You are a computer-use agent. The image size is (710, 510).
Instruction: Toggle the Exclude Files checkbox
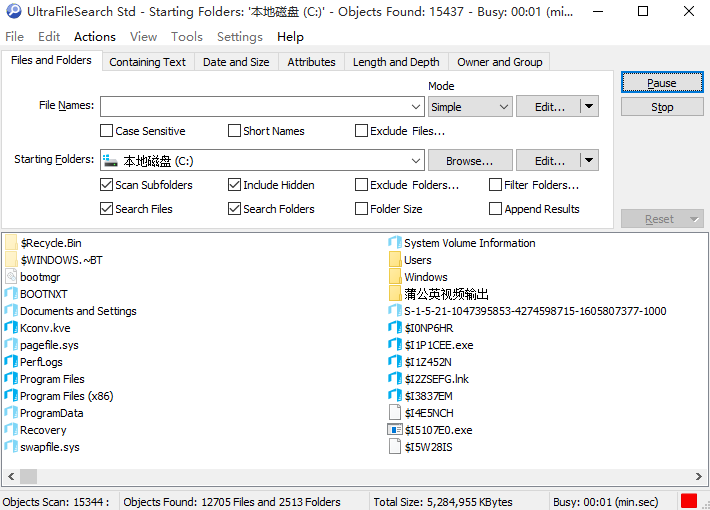pyautogui.click(x=361, y=131)
